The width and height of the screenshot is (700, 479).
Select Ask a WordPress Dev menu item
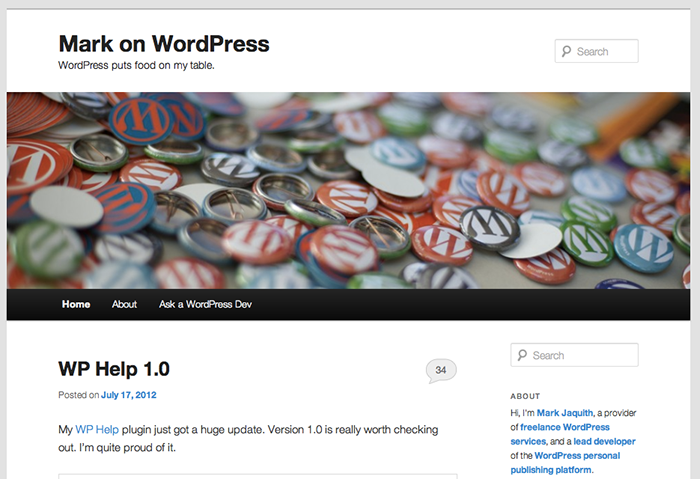(x=205, y=304)
